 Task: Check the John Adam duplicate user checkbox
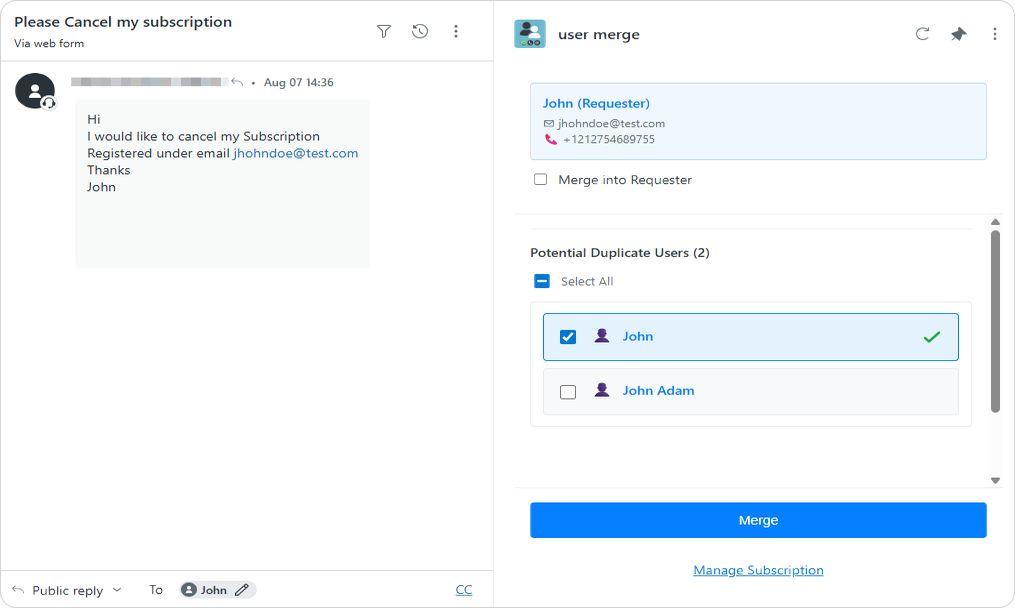(x=568, y=392)
